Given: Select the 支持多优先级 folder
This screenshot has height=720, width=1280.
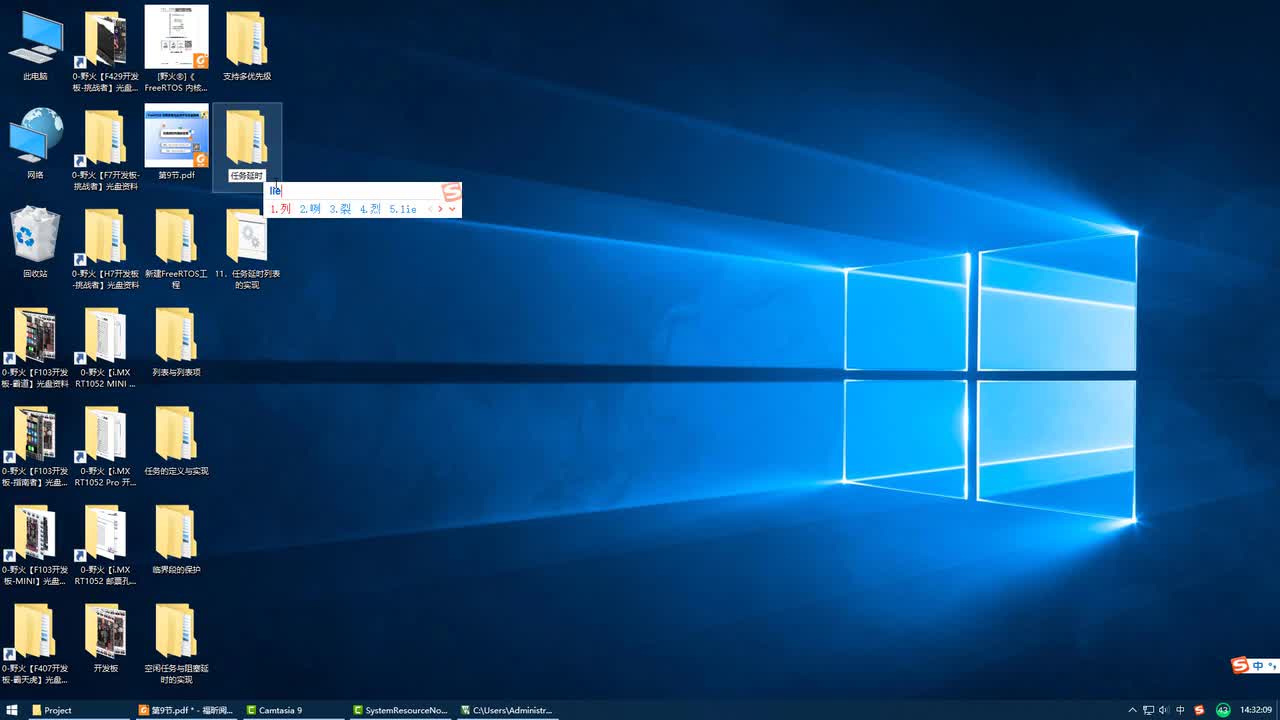Looking at the screenshot, I should point(246,46).
